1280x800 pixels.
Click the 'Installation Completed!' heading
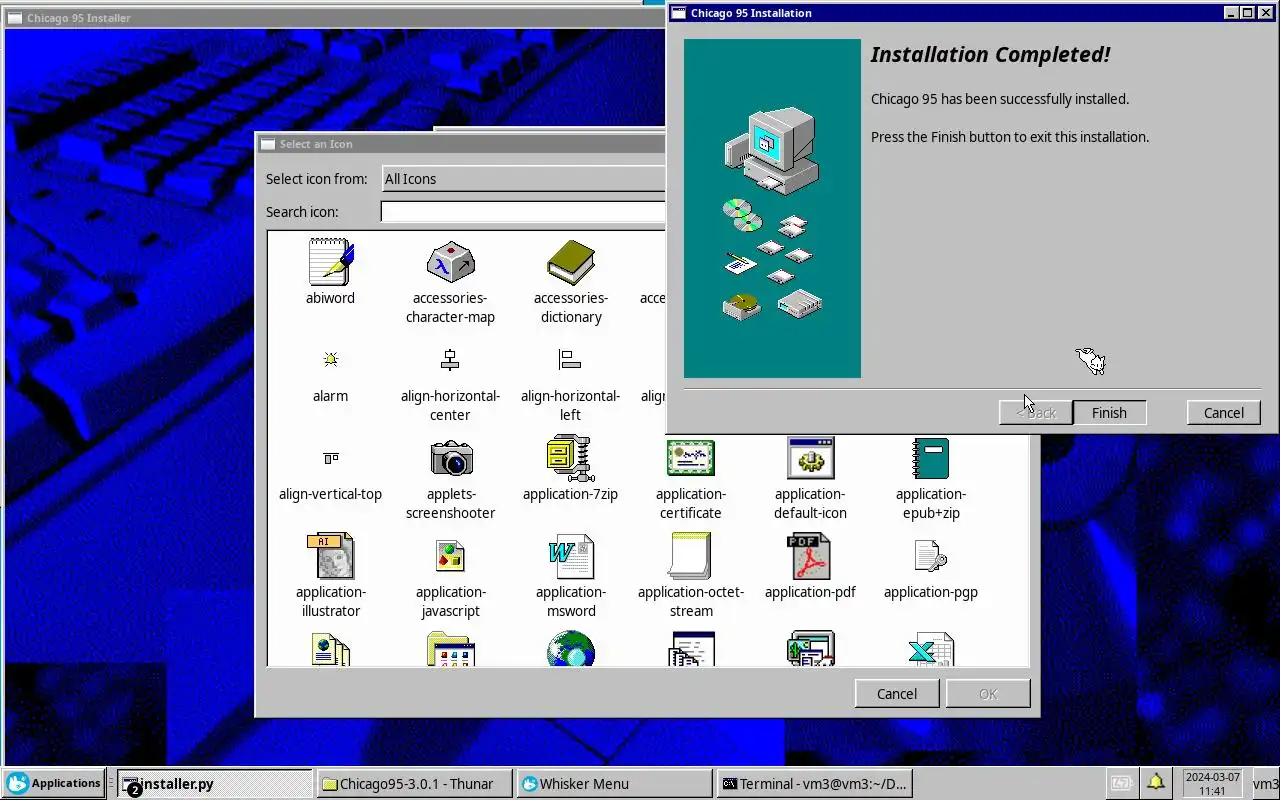tap(990, 55)
